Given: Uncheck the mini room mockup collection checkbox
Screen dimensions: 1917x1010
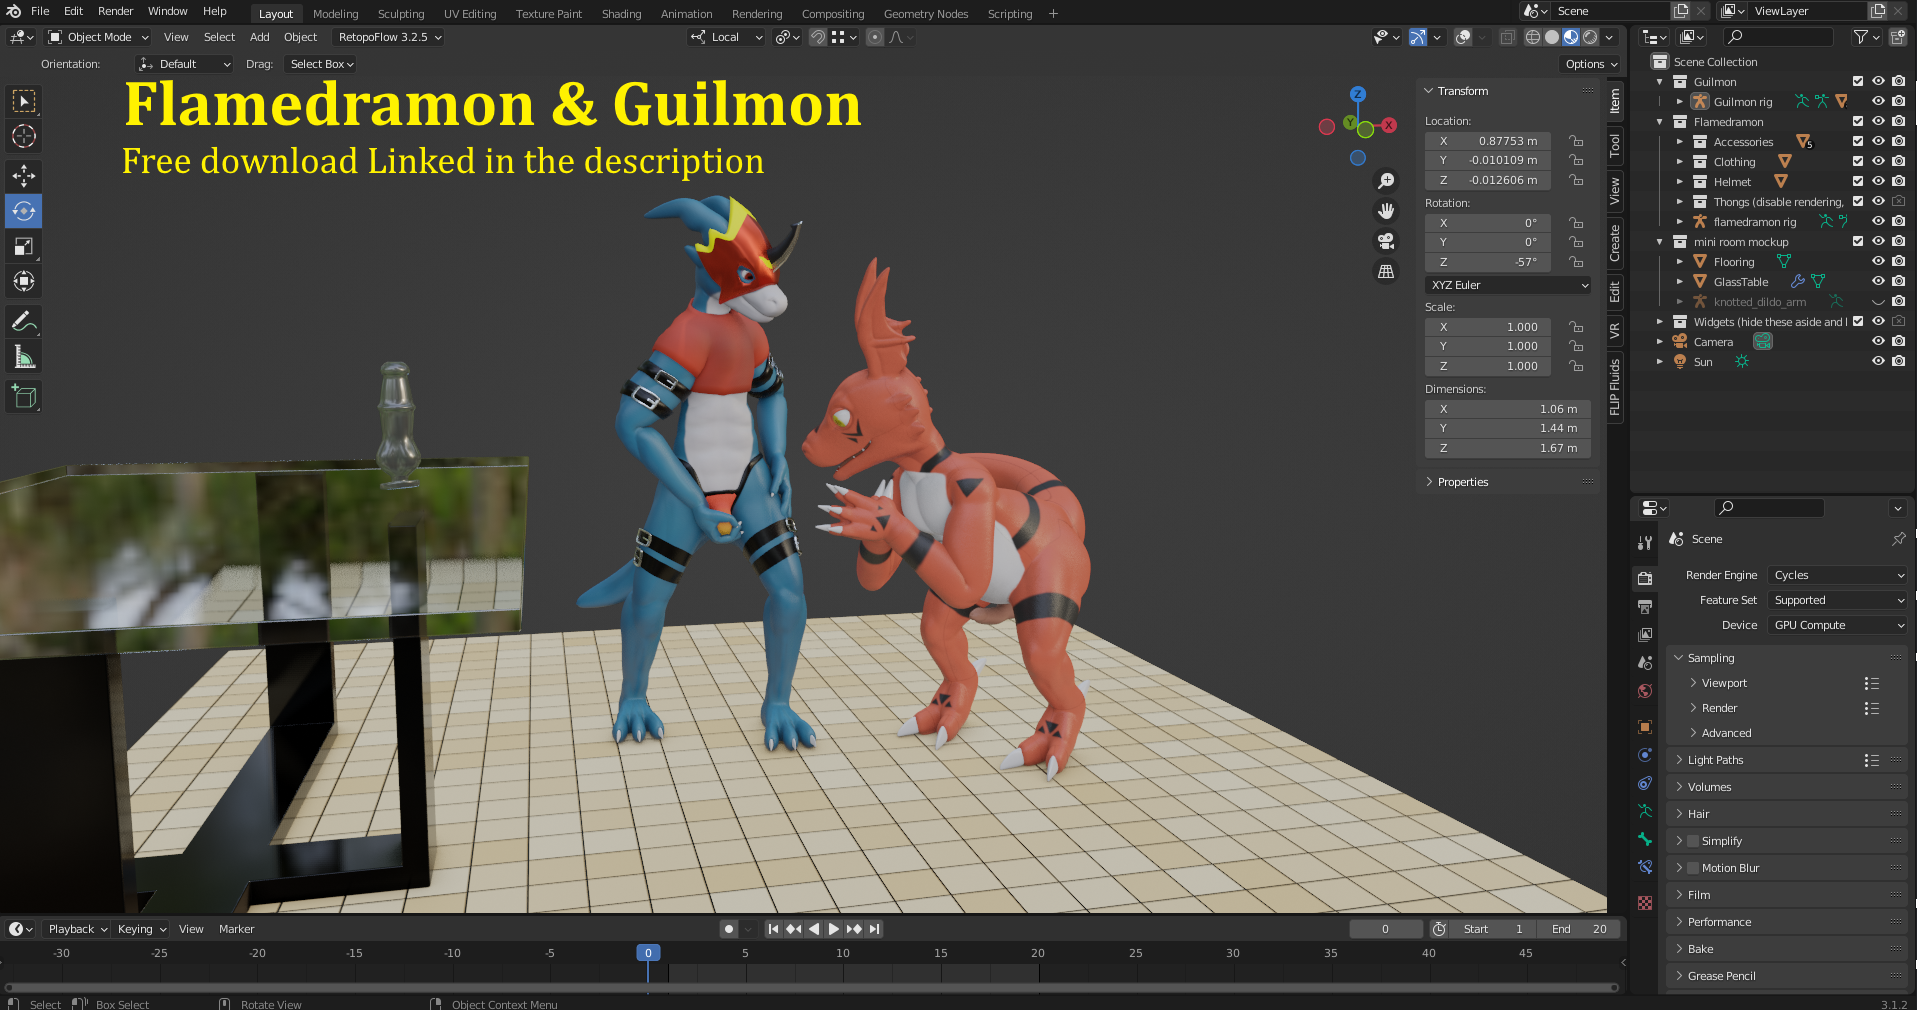Looking at the screenshot, I should coord(1858,241).
